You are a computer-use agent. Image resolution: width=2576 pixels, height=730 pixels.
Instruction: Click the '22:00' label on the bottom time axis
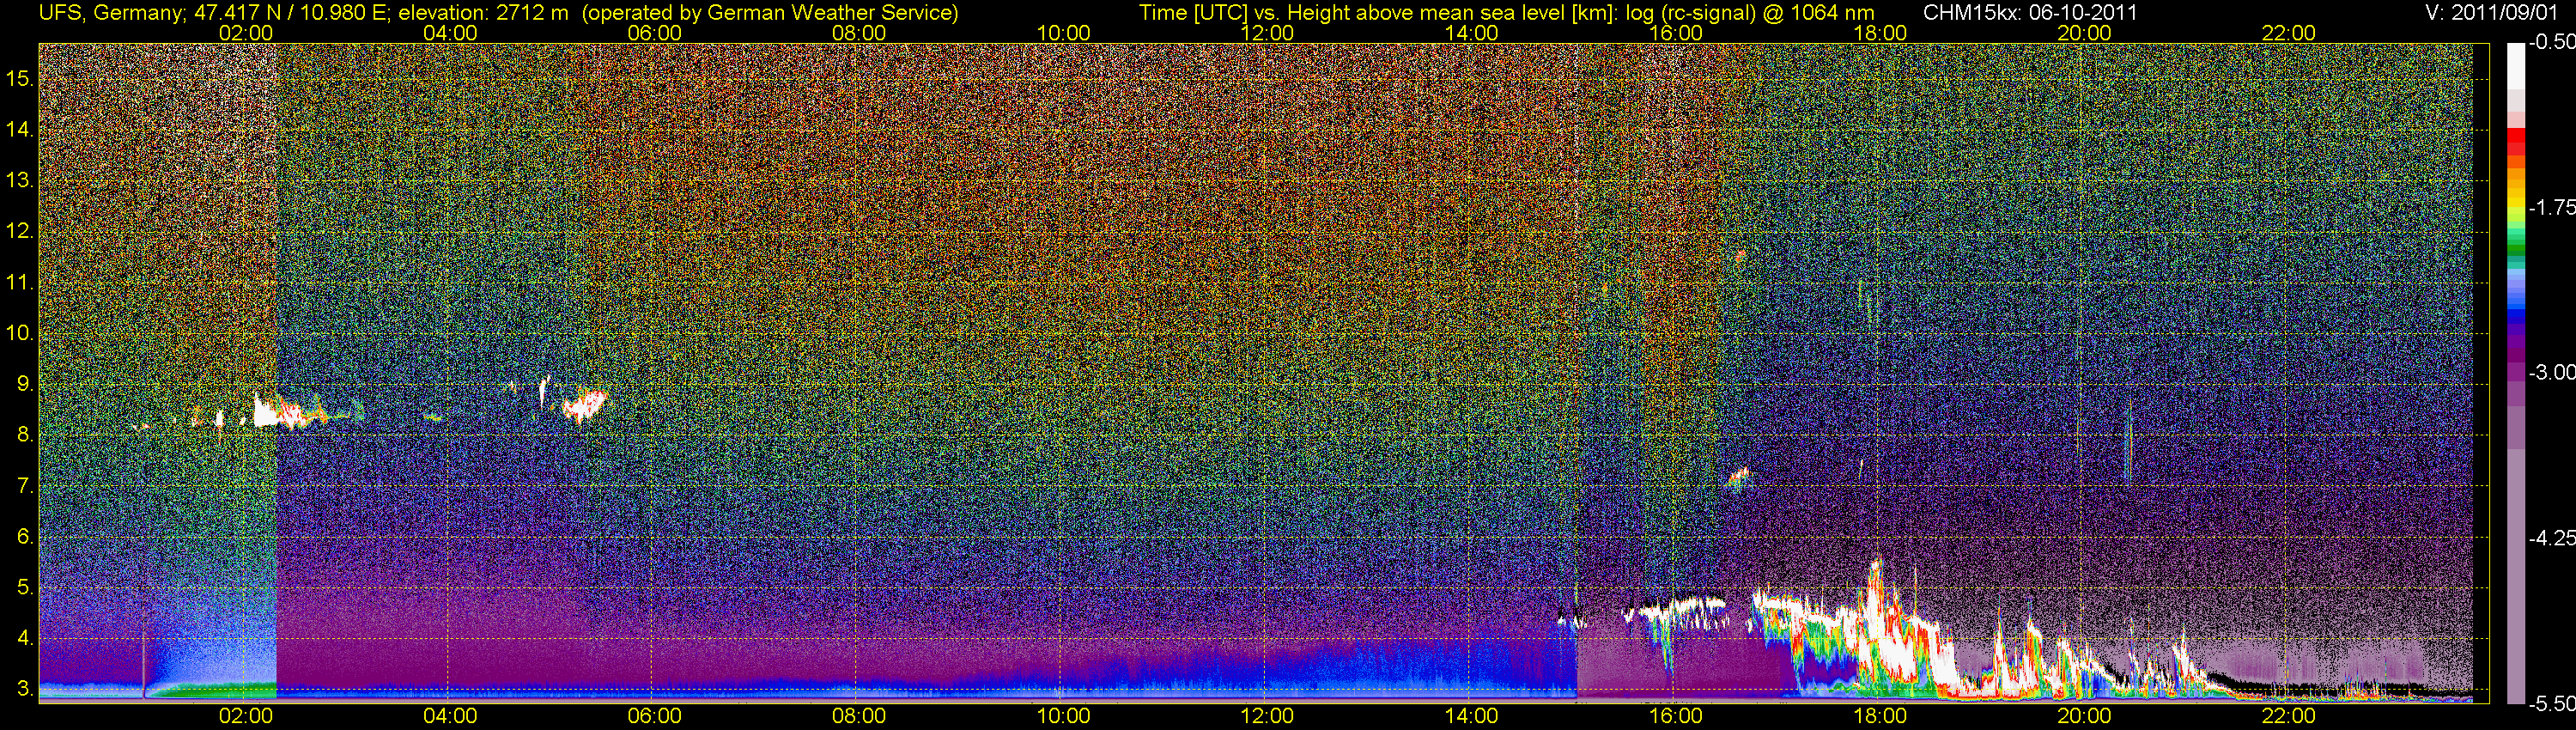(x=2289, y=716)
